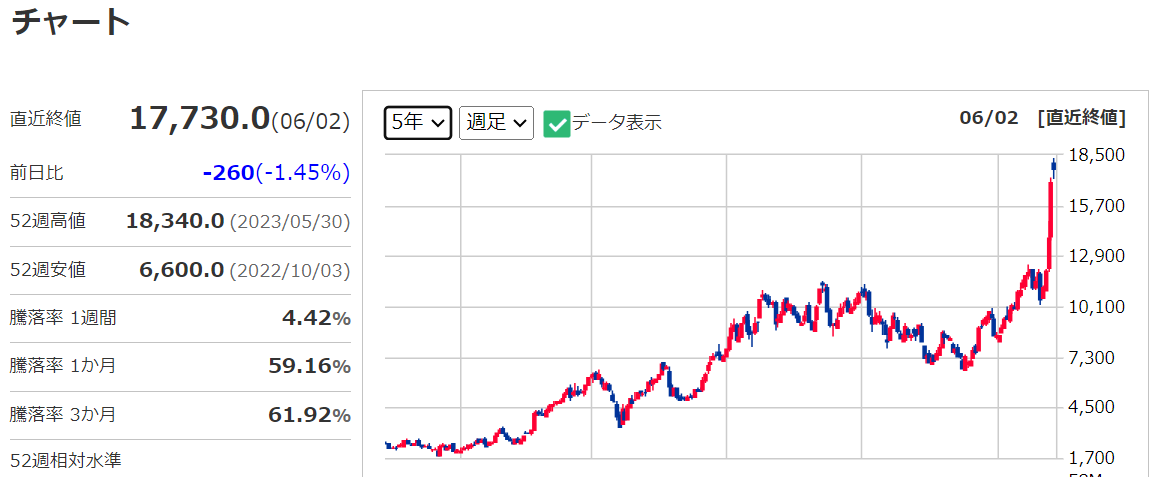The image size is (1154, 477).
Task: Click the チャート section heading
Action: click(71, 22)
